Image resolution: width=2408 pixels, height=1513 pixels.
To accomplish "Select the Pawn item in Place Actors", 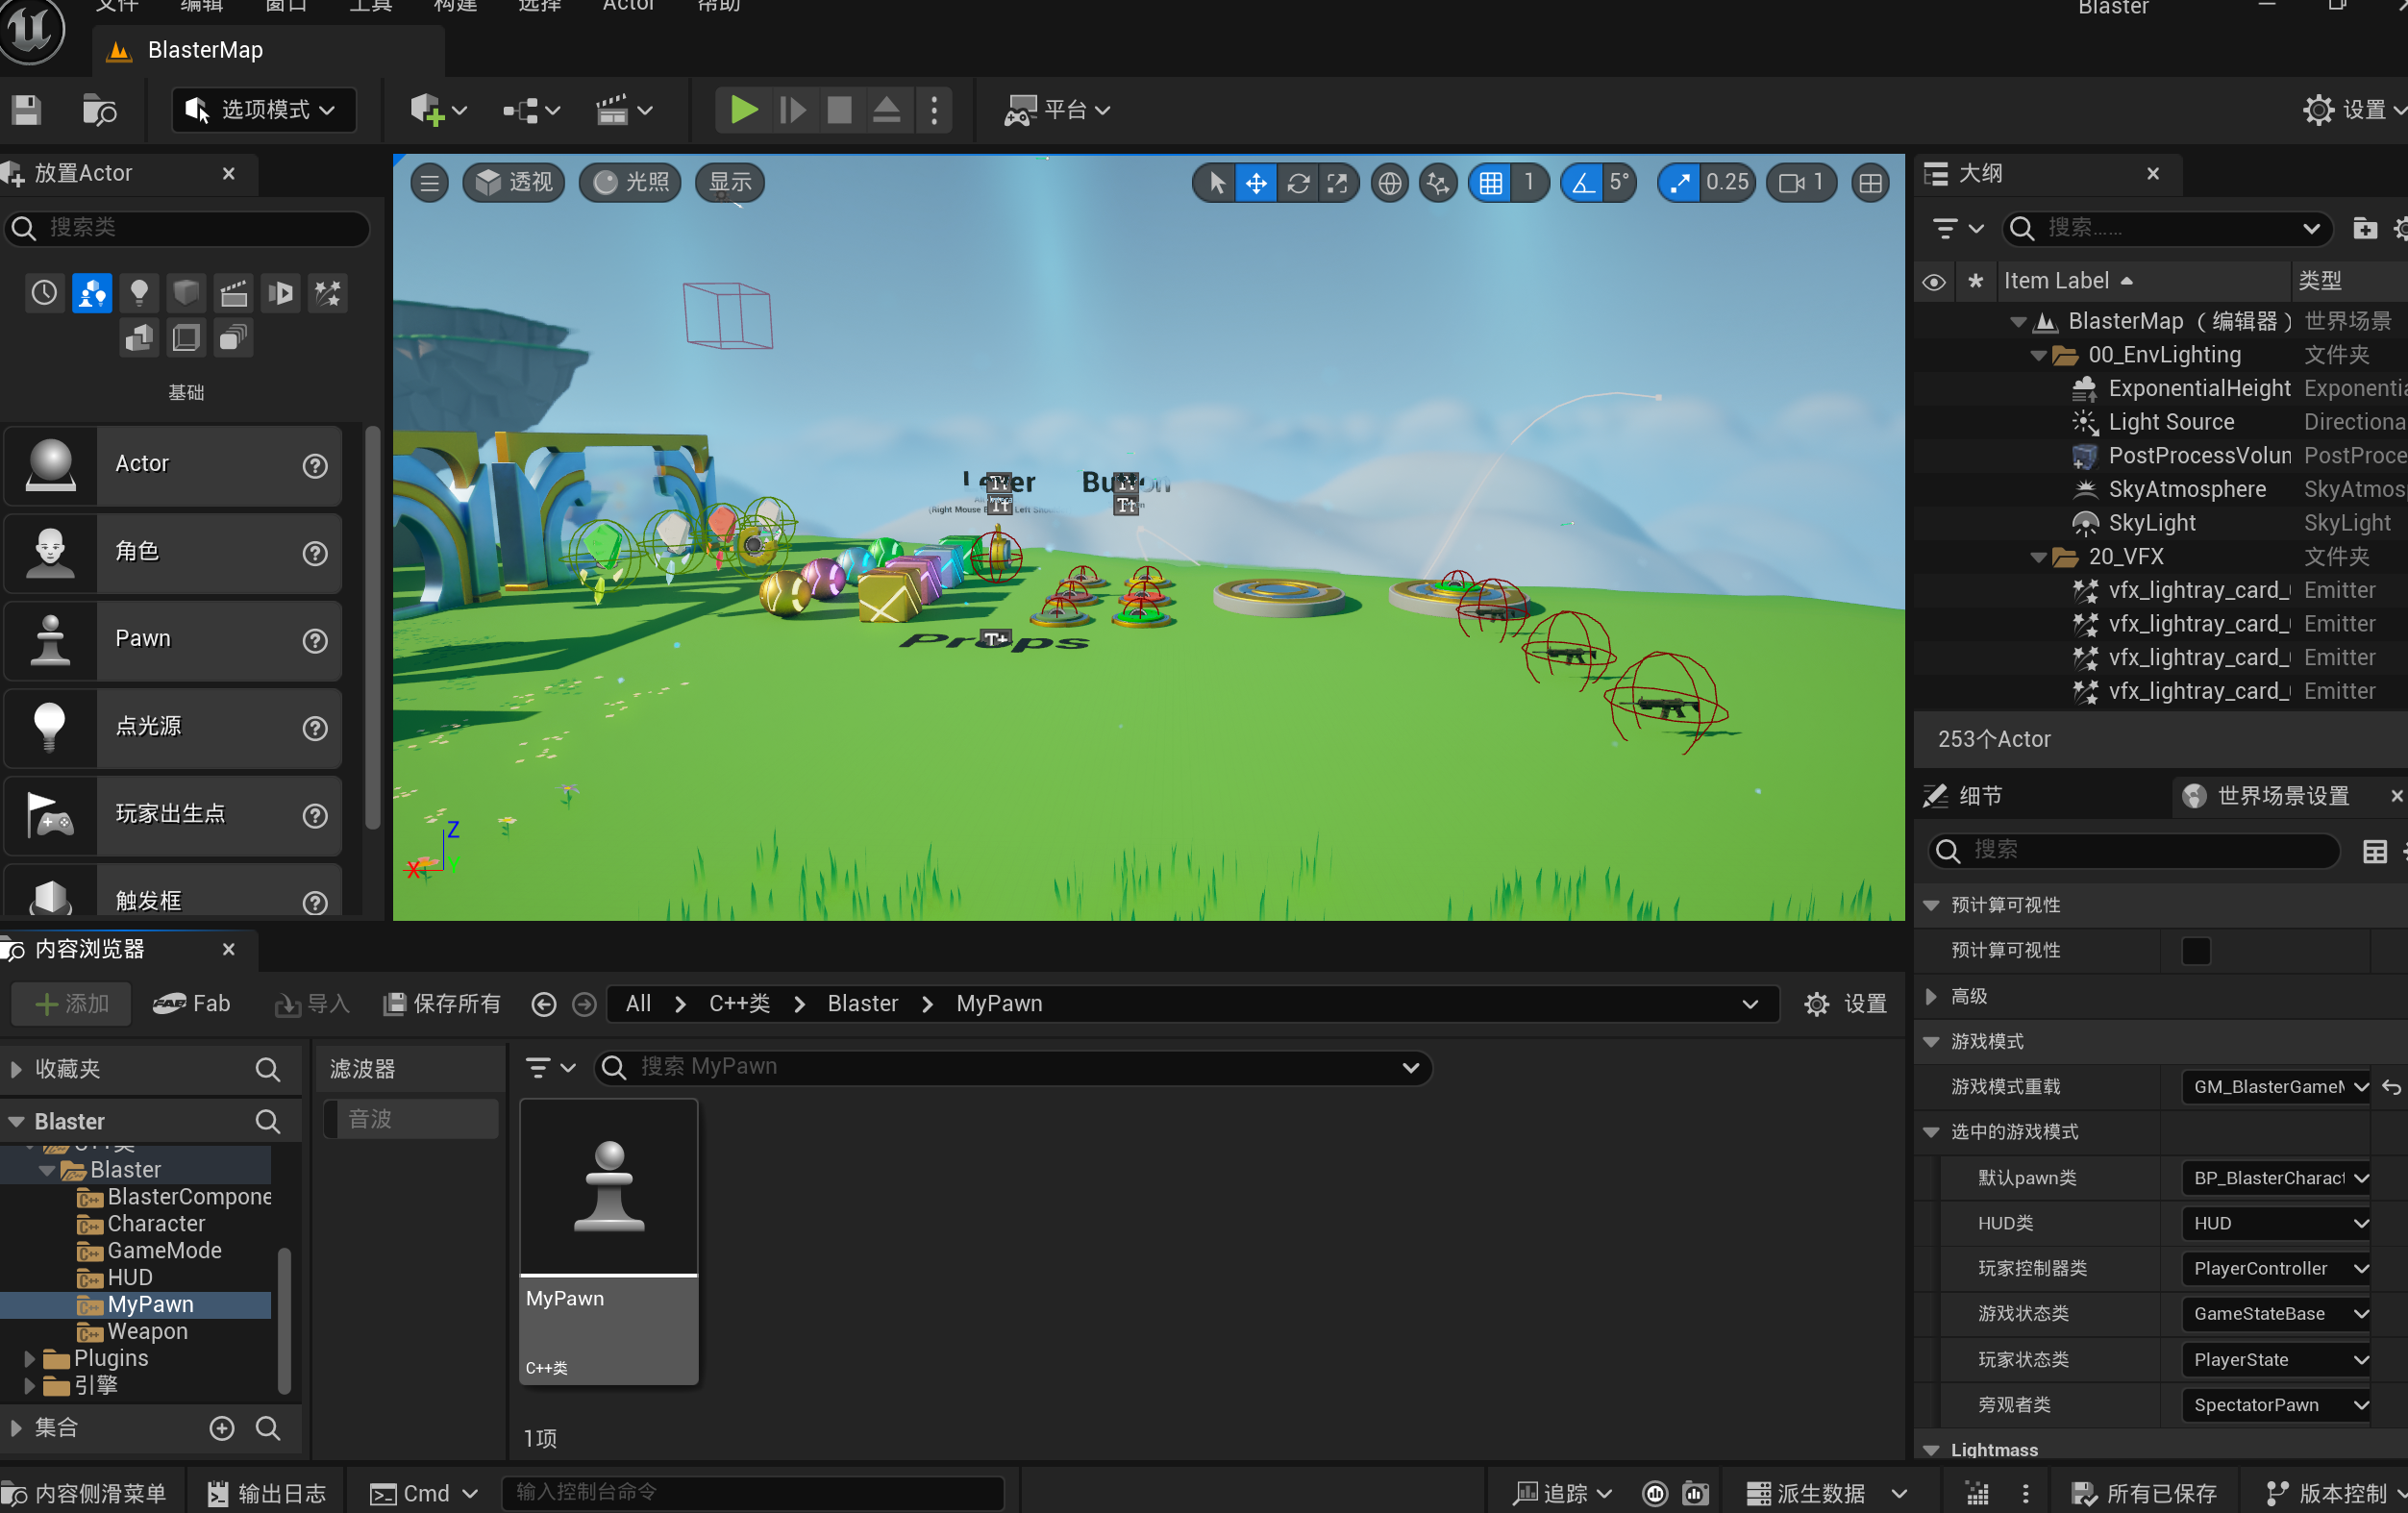I will pos(173,640).
